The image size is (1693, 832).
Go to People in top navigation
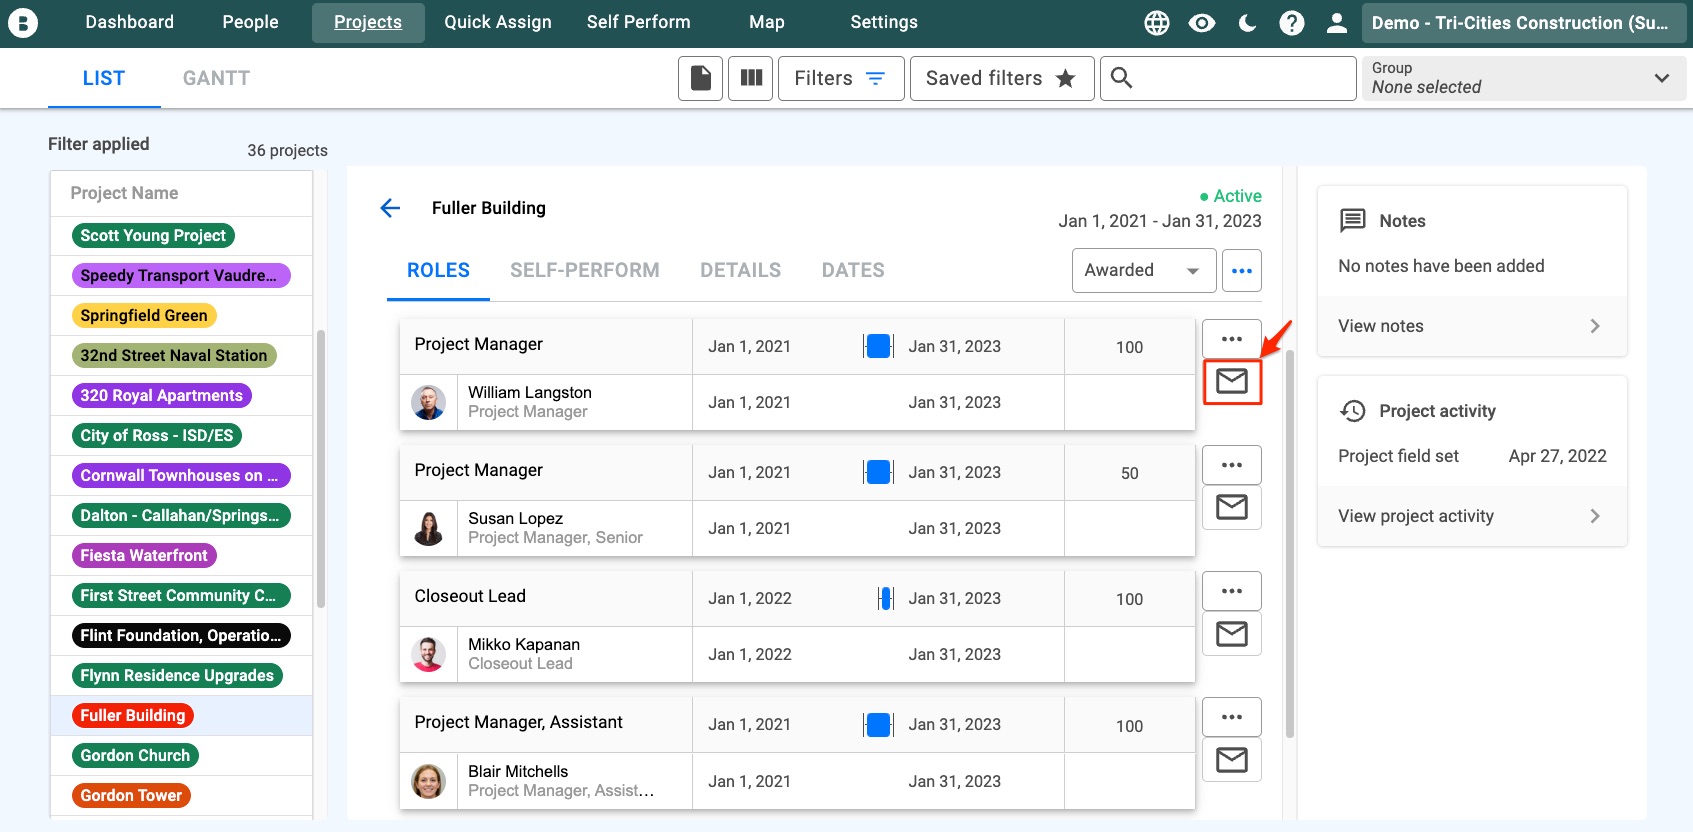point(250,22)
